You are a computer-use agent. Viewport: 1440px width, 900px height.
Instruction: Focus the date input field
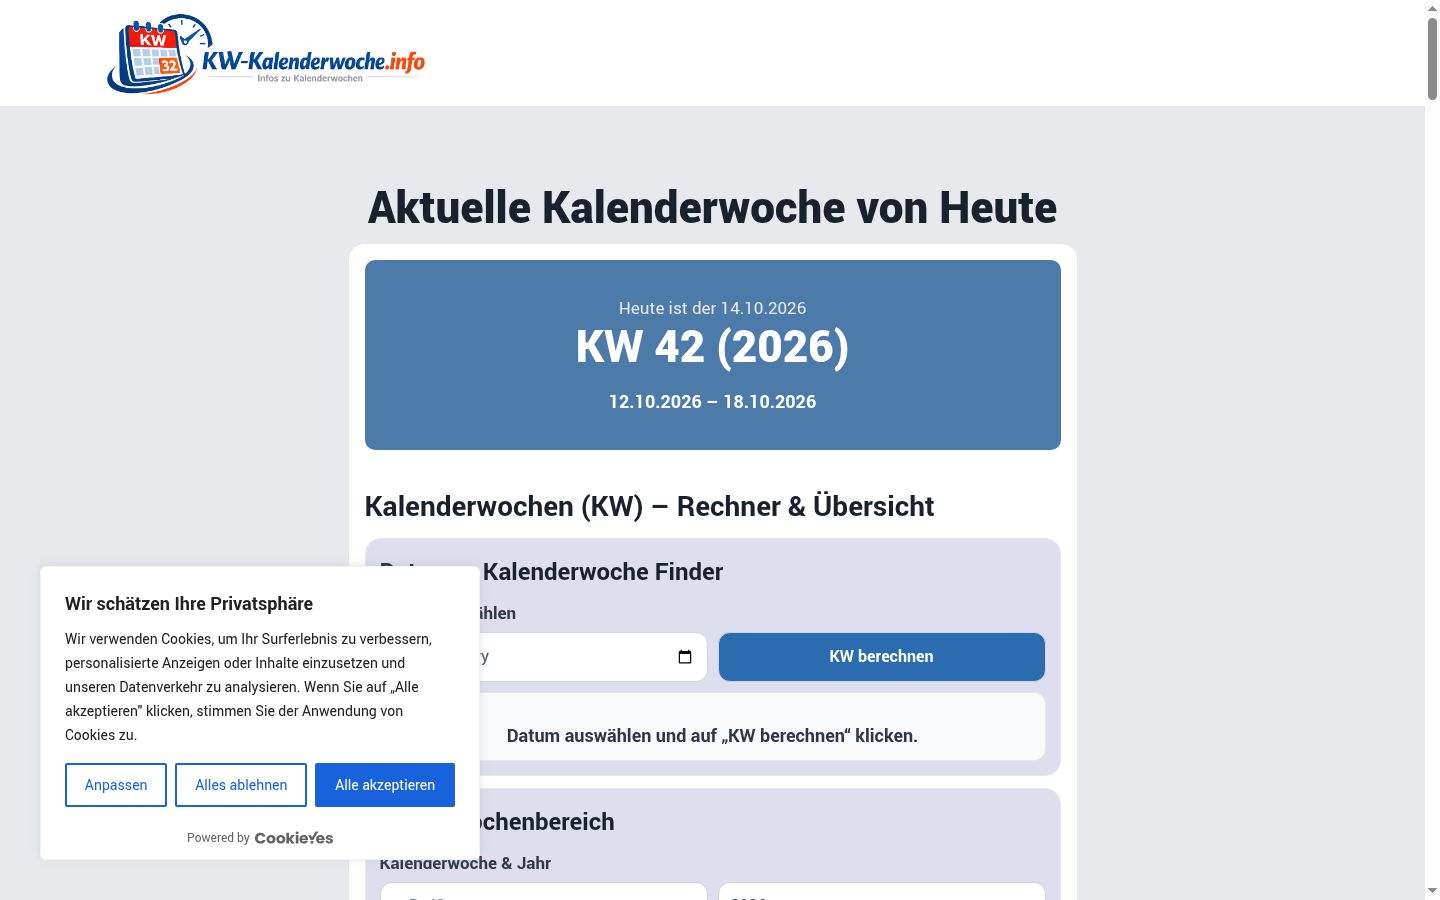point(544,657)
